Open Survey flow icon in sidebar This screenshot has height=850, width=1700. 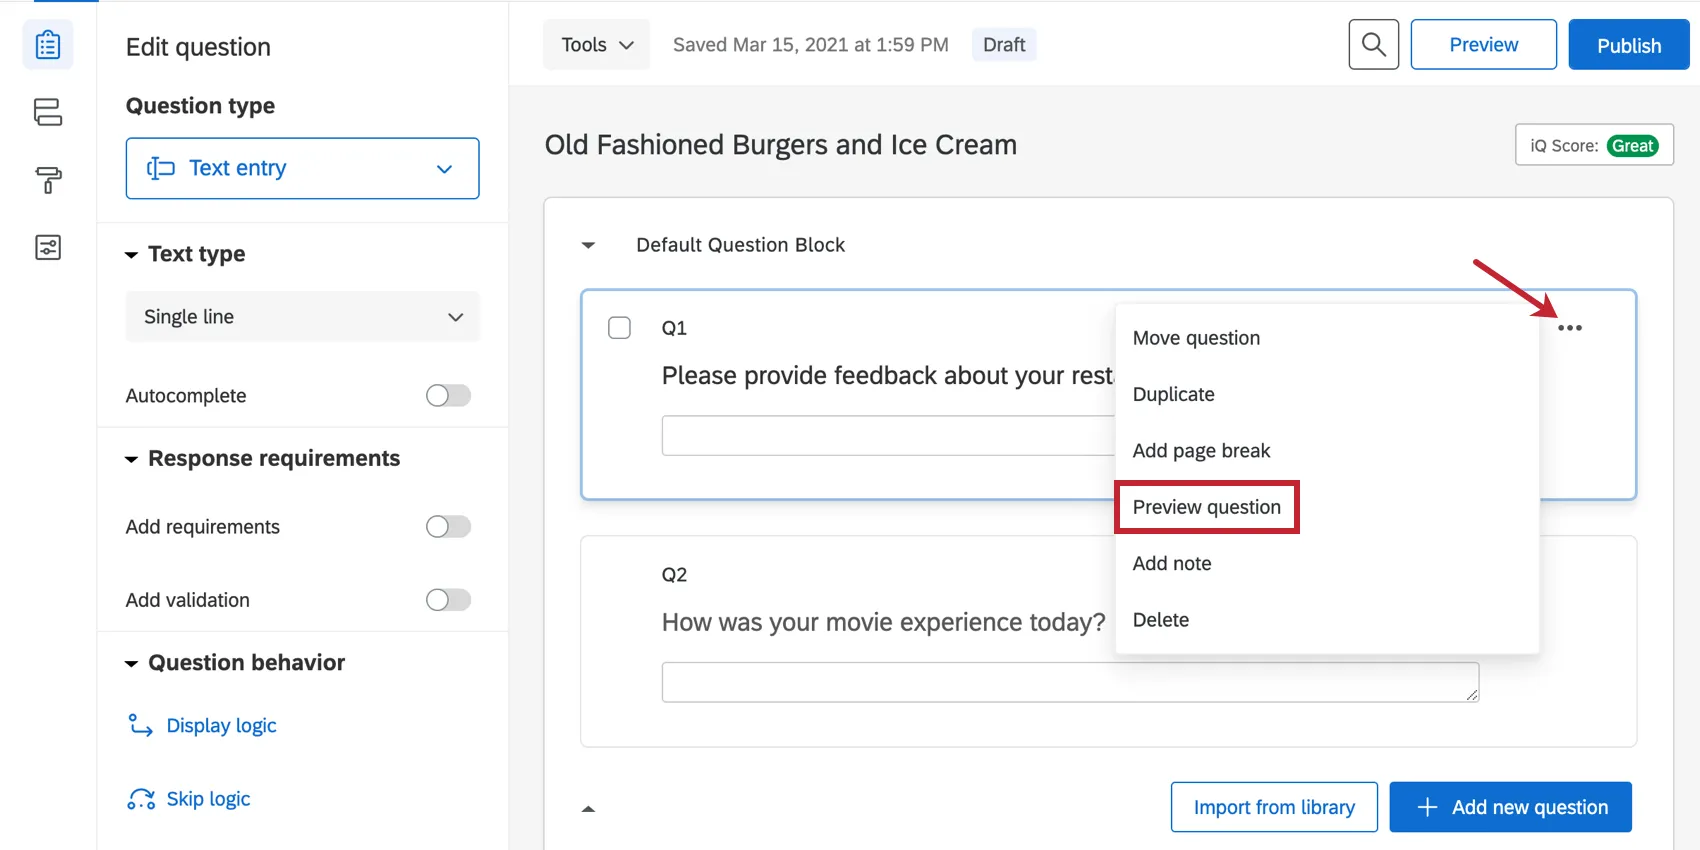[48, 112]
